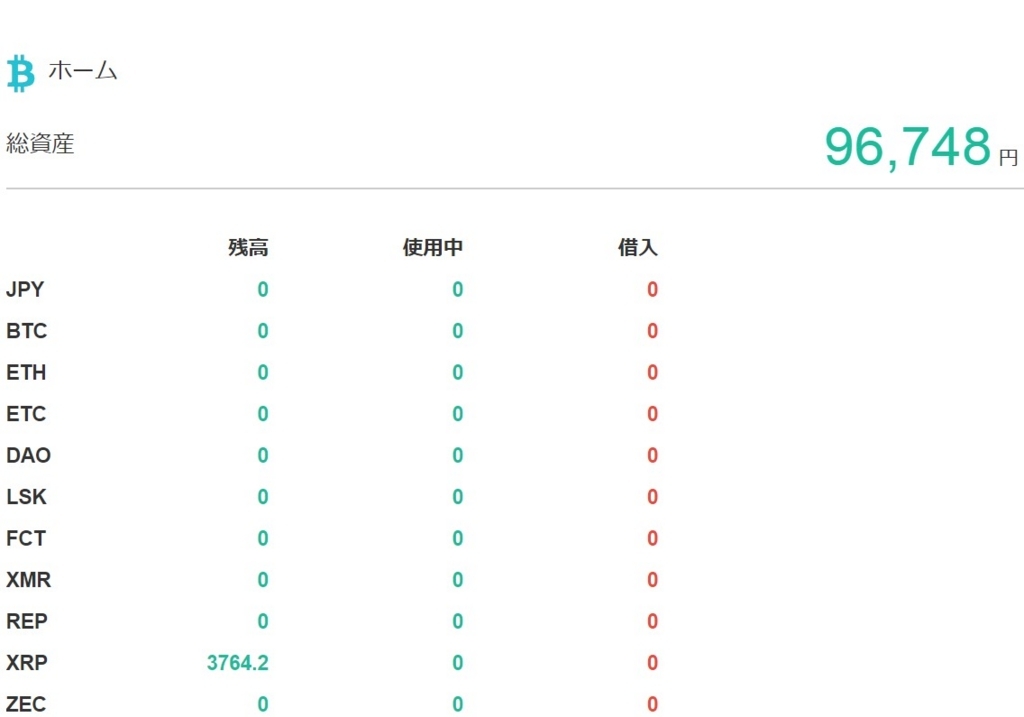
Task: Select the ETH row label
Action: click(x=26, y=372)
